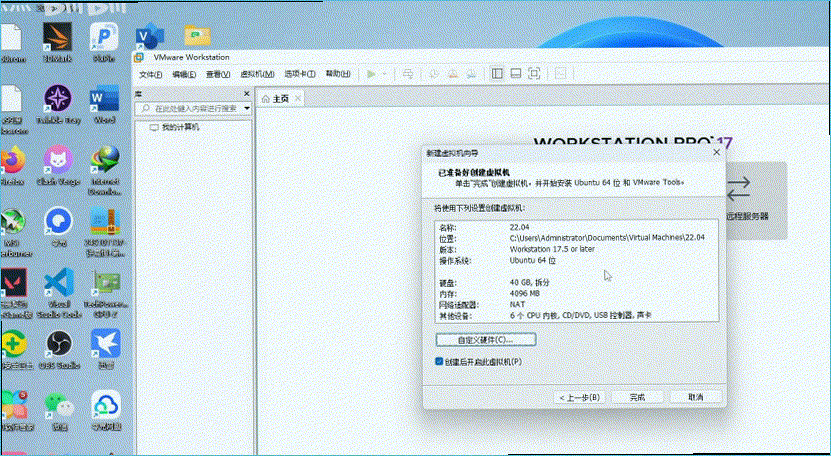Click the name value 22.04 in summary

pyautogui.click(x=519, y=227)
